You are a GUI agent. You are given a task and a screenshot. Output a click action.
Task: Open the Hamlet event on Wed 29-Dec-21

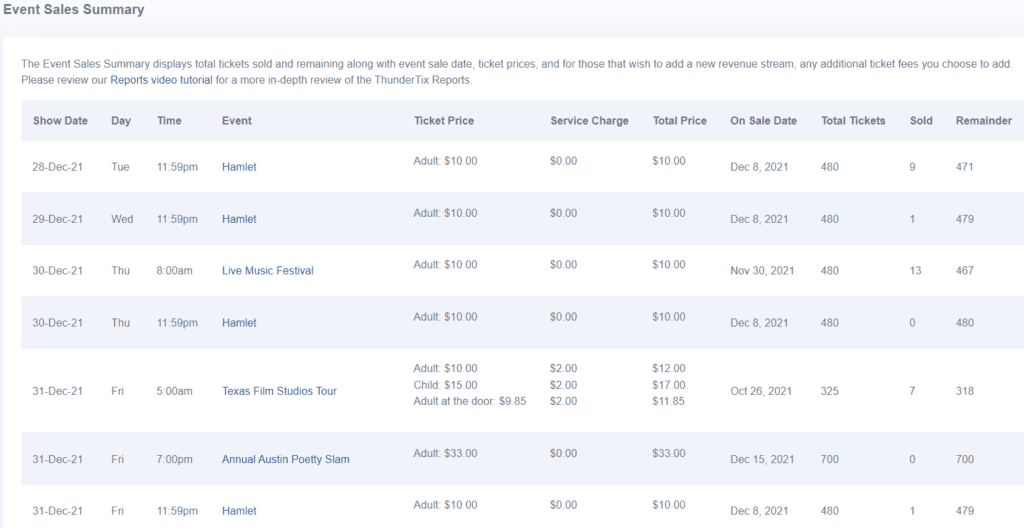(239, 219)
